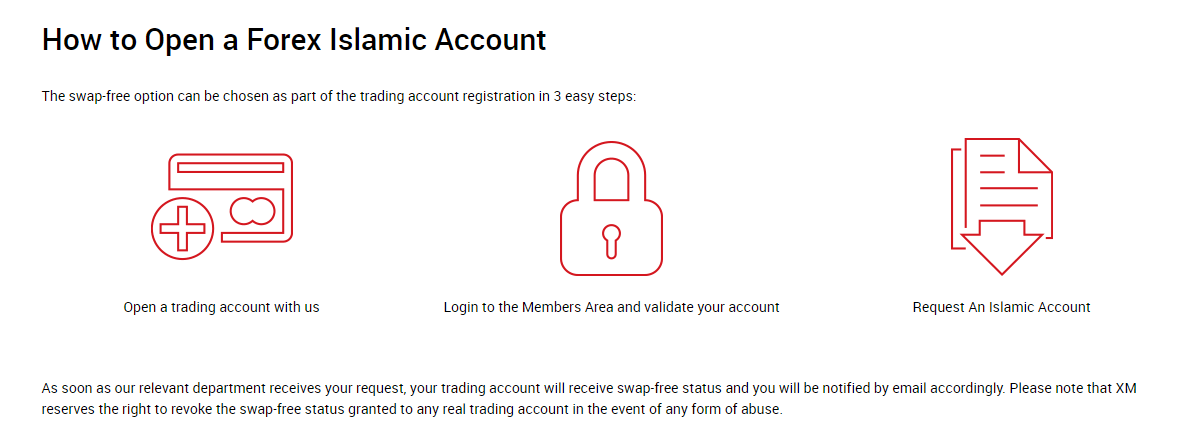Viewport: 1185px width, 435px height.
Task: Click the text lines on the document icon
Action: click(1008, 180)
